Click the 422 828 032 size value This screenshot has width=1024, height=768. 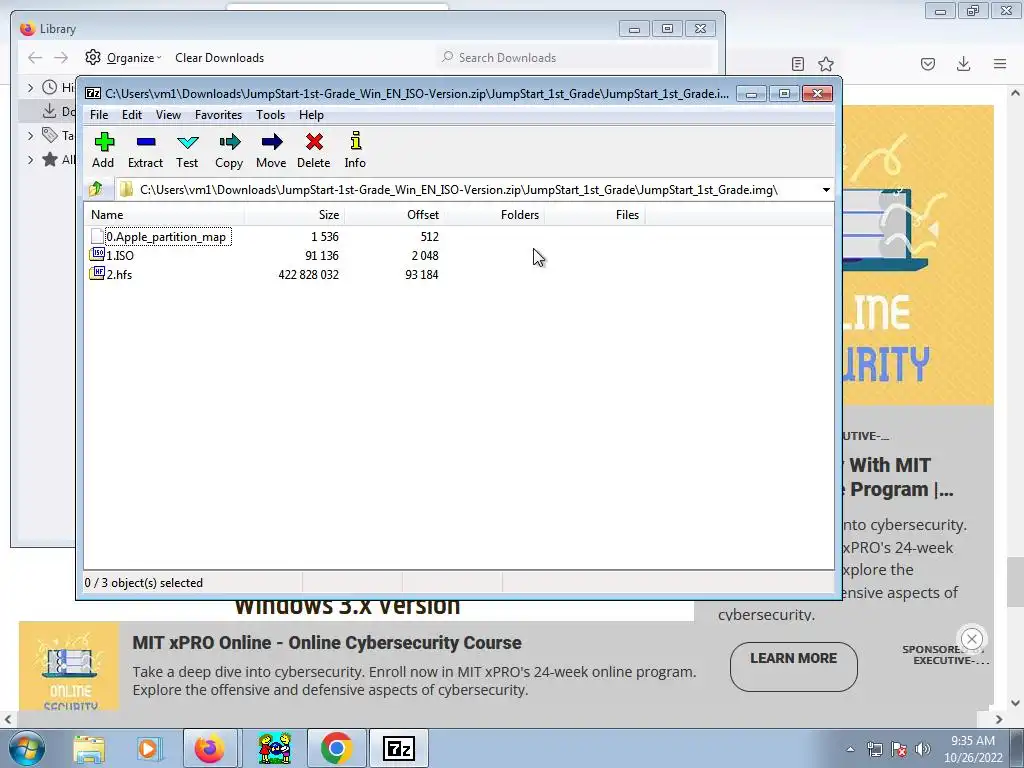[308, 275]
